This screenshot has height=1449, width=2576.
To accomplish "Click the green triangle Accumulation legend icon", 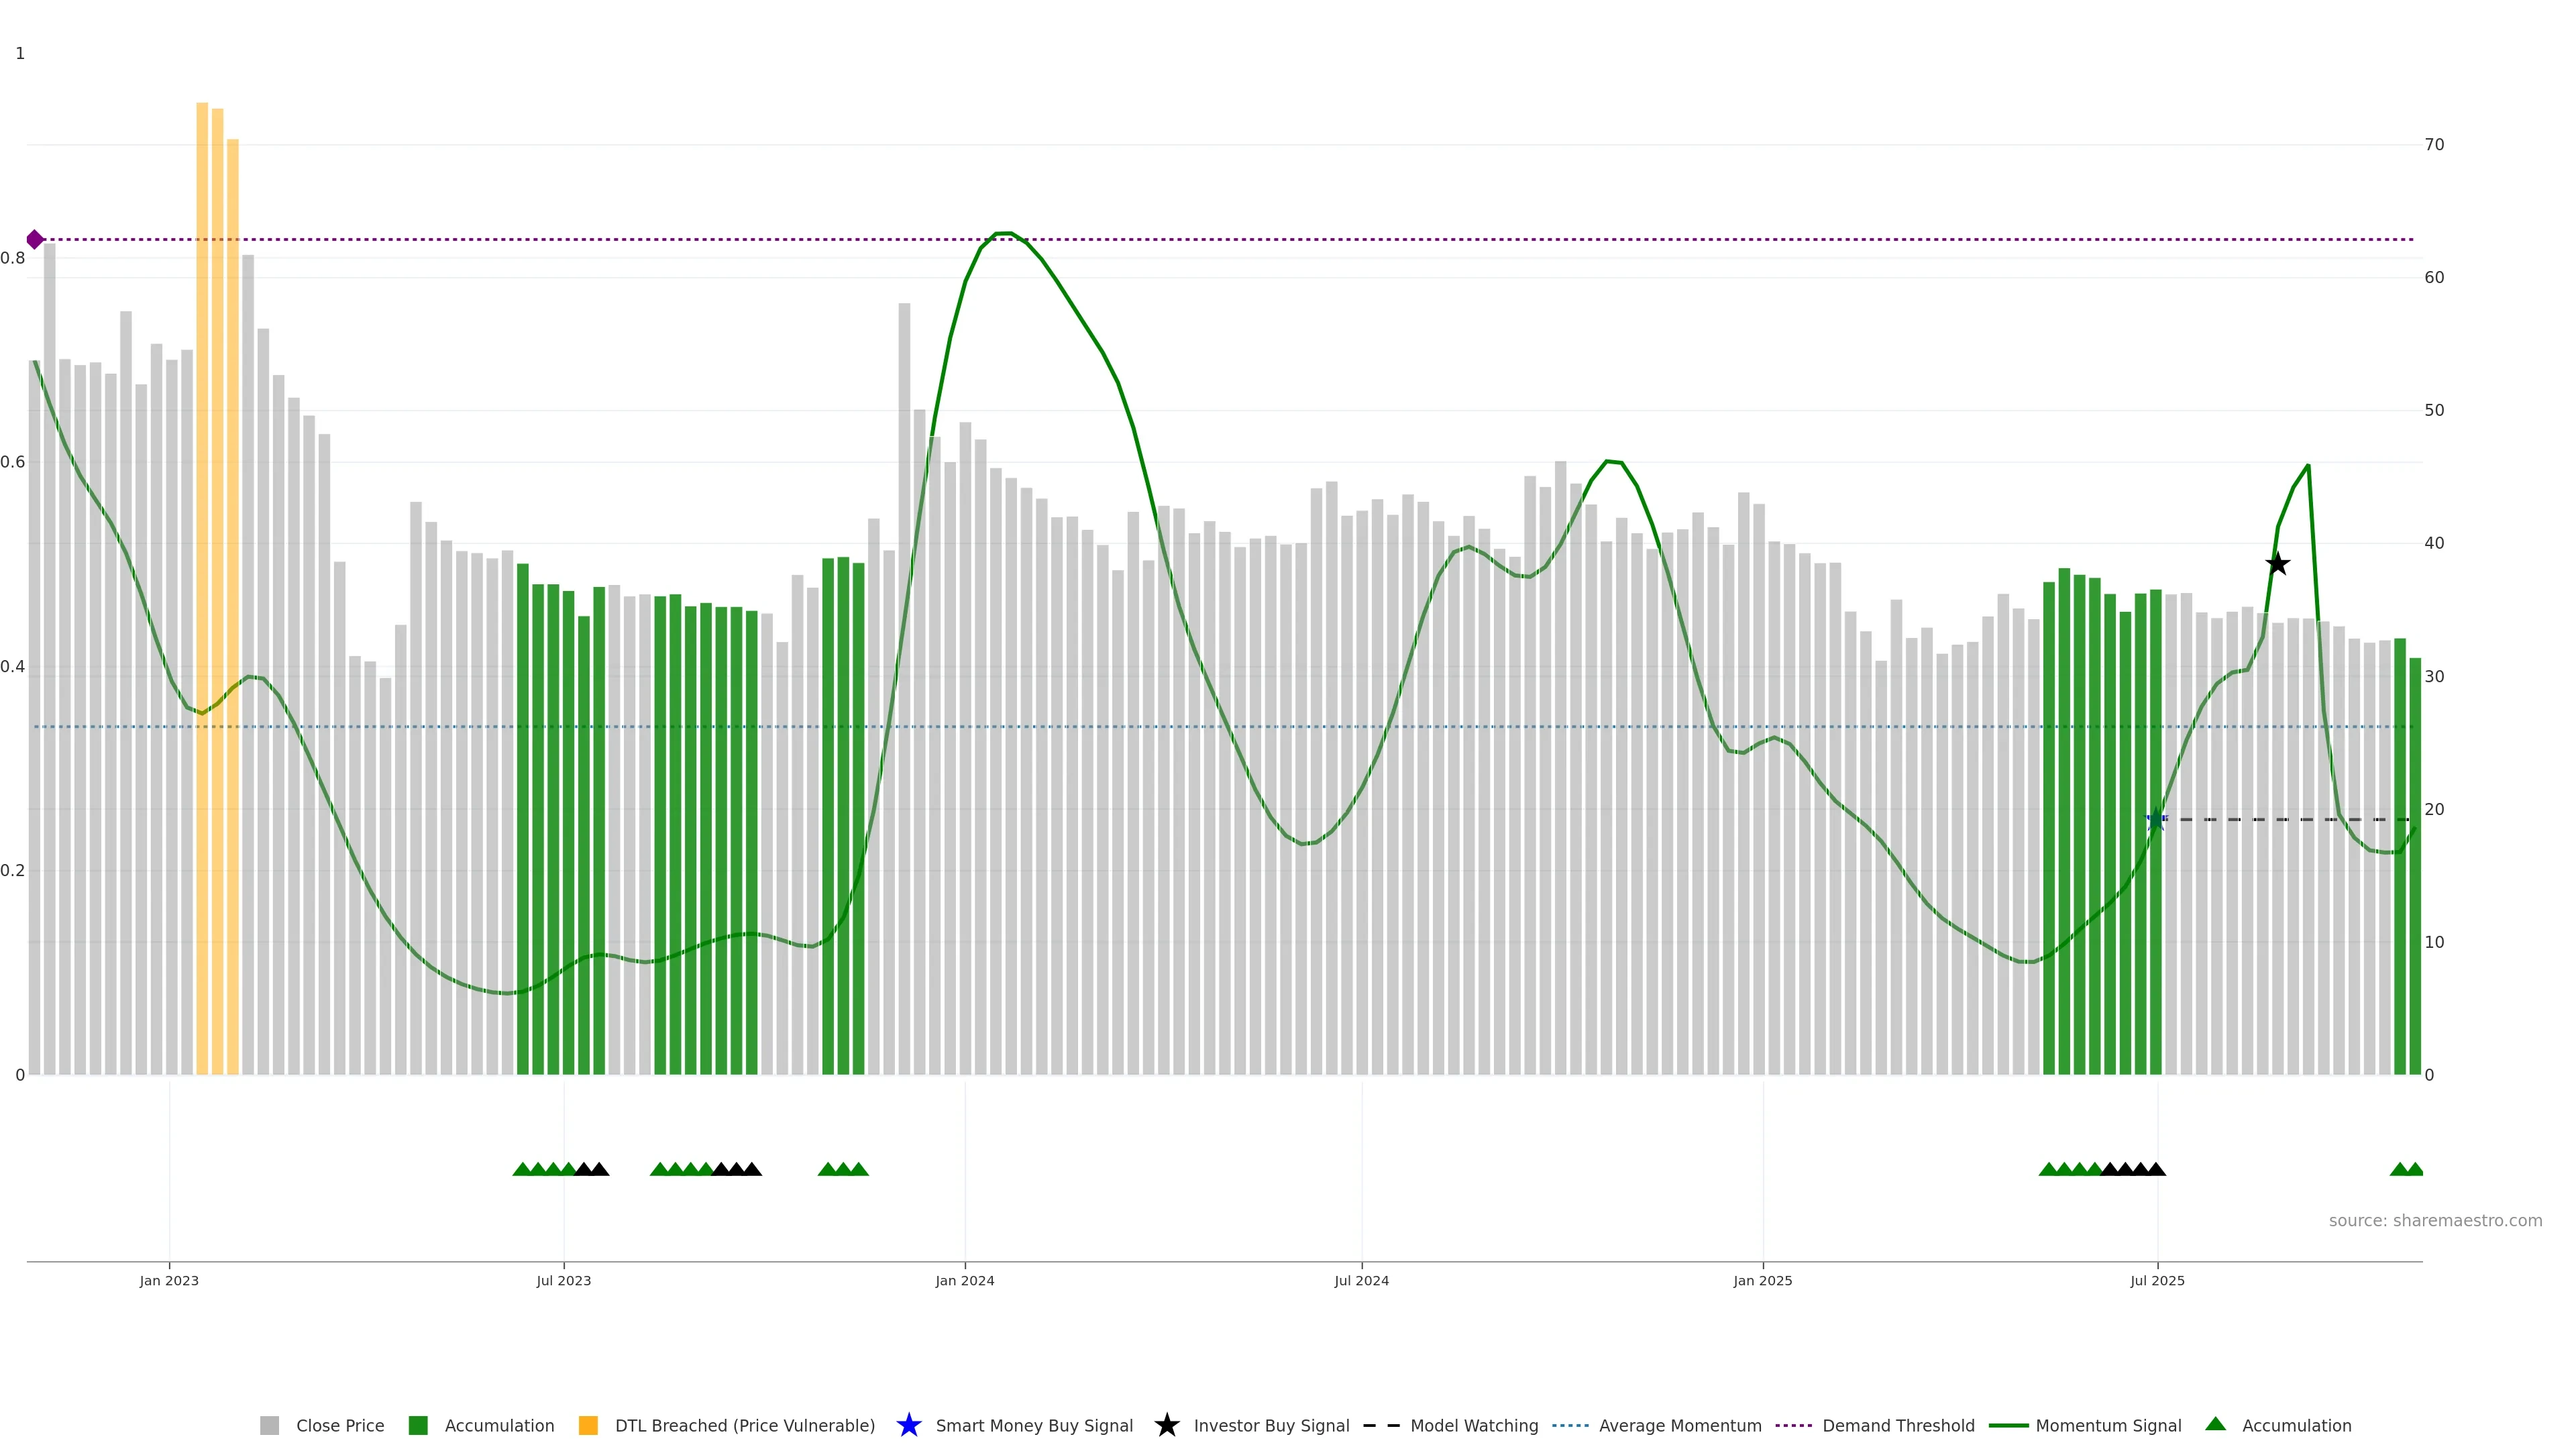I will (2216, 1424).
